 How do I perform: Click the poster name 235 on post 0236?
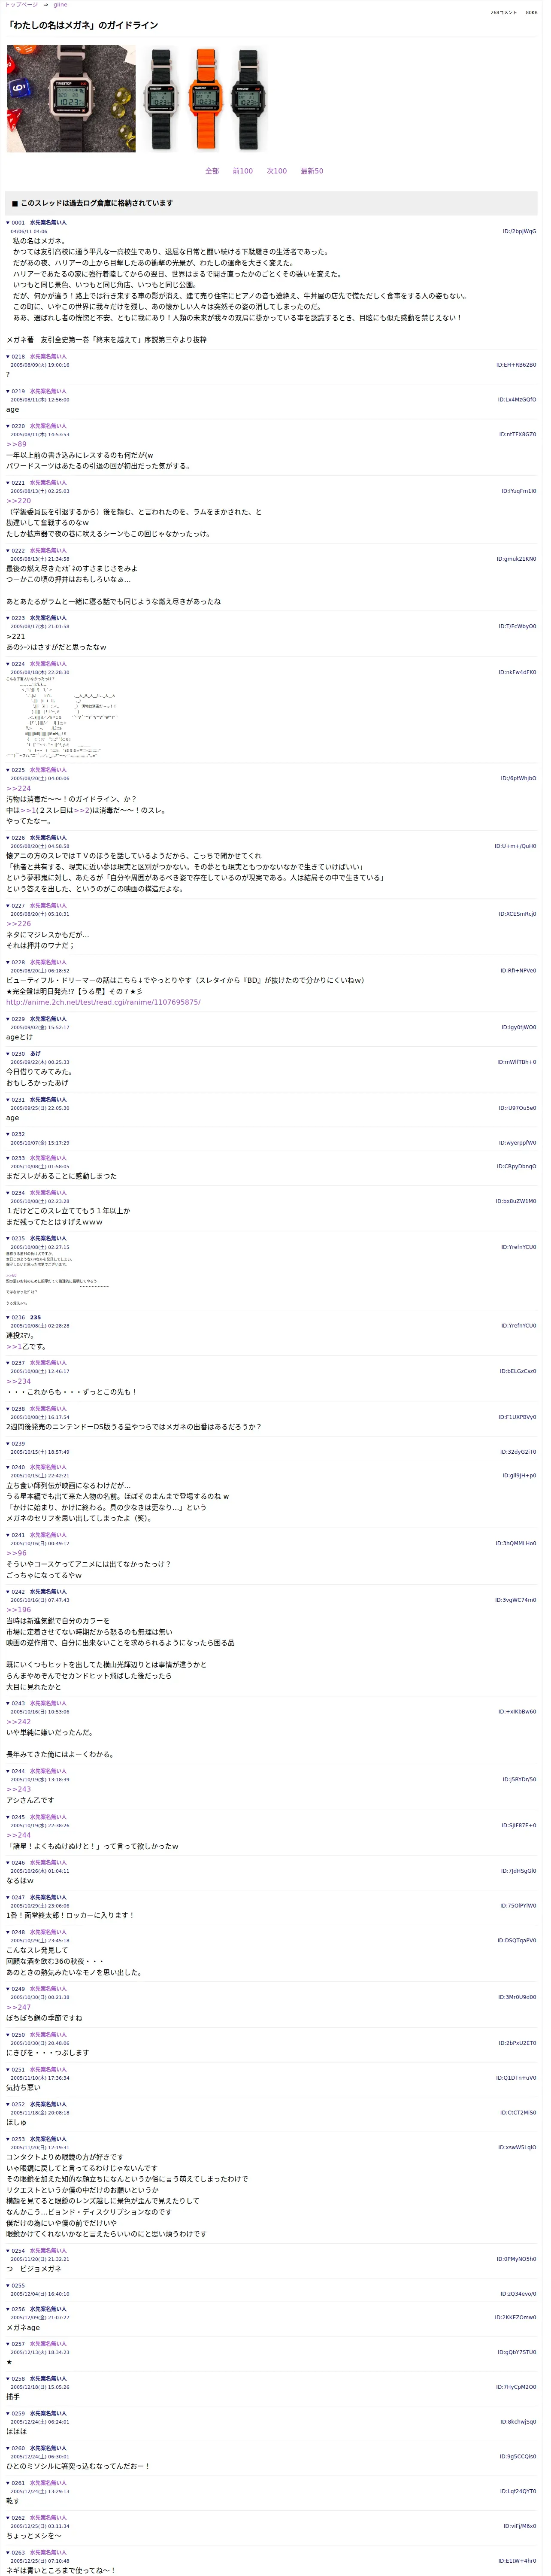[35, 1318]
